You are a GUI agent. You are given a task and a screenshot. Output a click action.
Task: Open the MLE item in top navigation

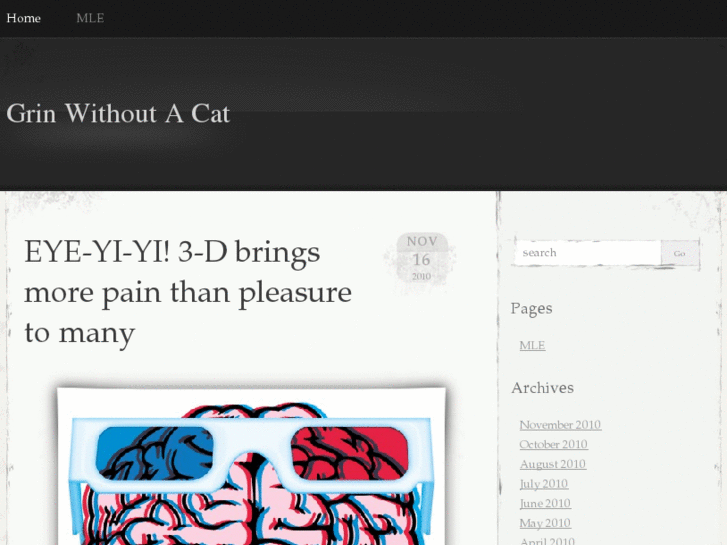click(90, 18)
